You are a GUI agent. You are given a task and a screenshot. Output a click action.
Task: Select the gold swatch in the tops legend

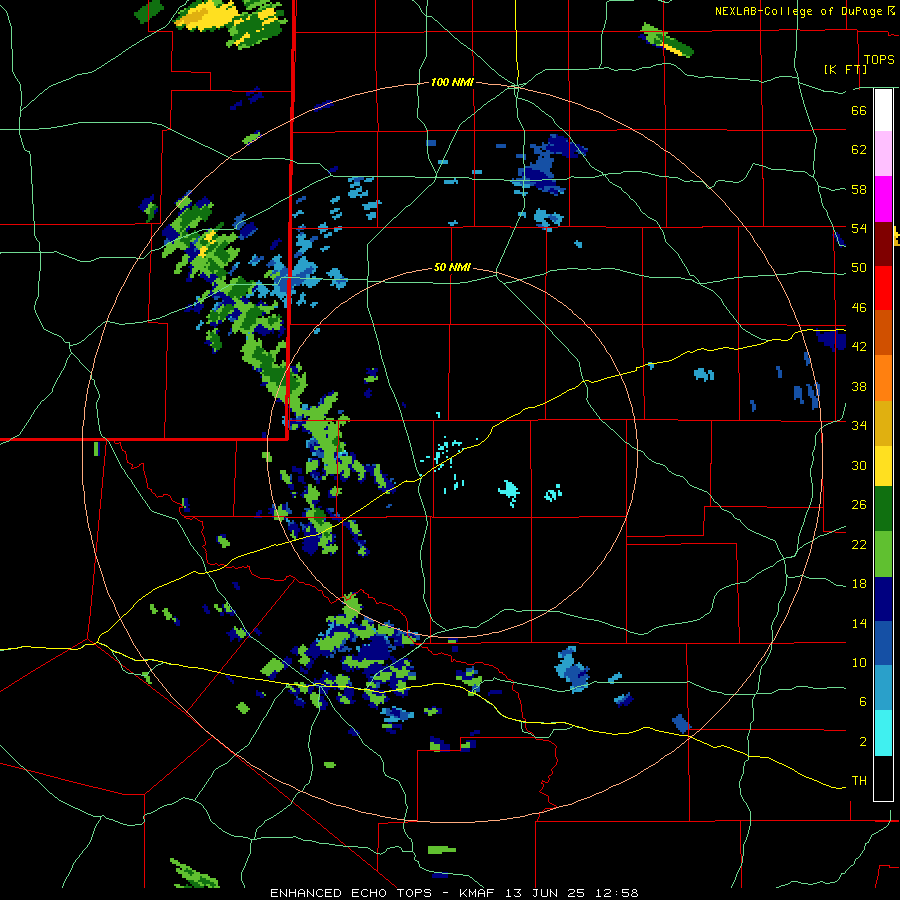883,423
